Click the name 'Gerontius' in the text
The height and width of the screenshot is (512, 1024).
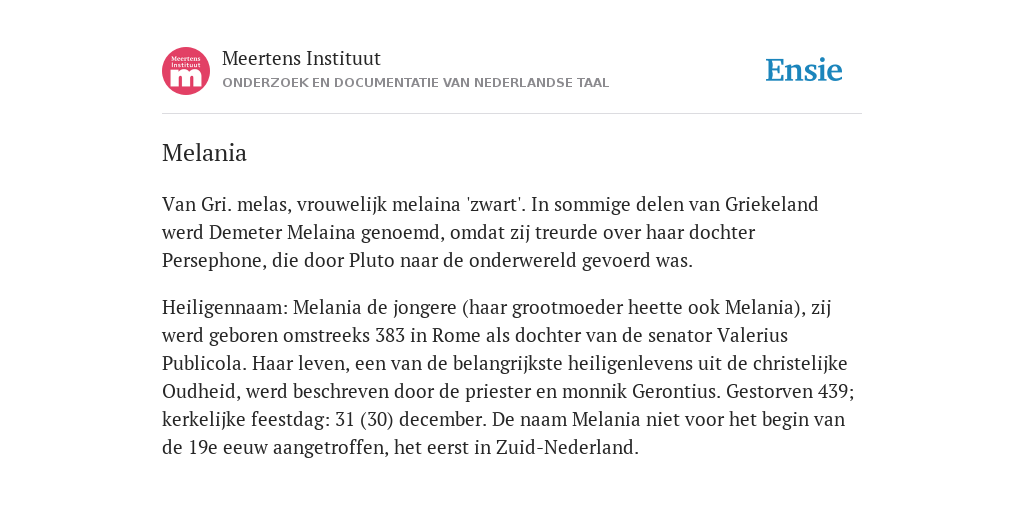click(676, 391)
